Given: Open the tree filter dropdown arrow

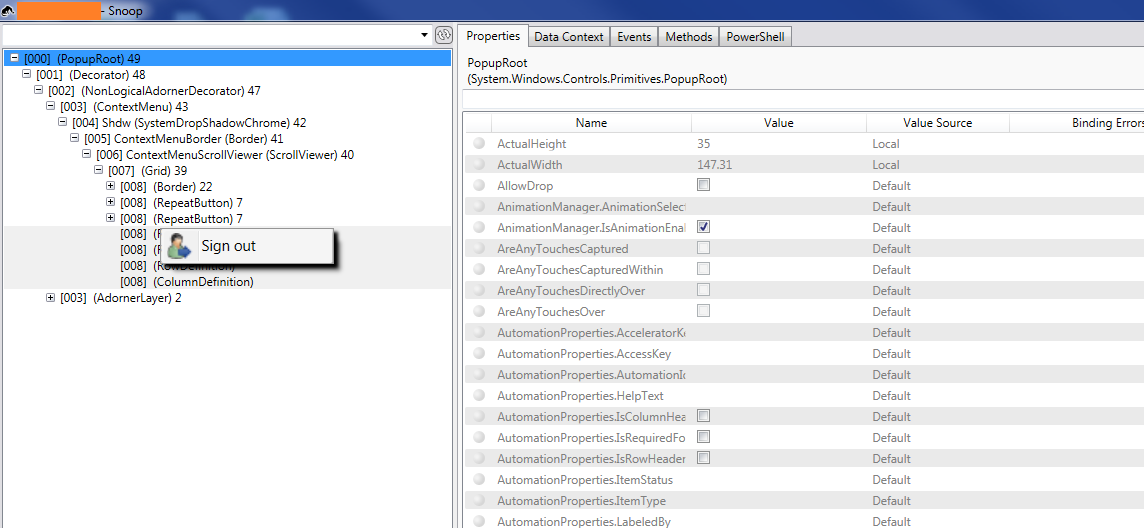Looking at the screenshot, I should tap(425, 36).
